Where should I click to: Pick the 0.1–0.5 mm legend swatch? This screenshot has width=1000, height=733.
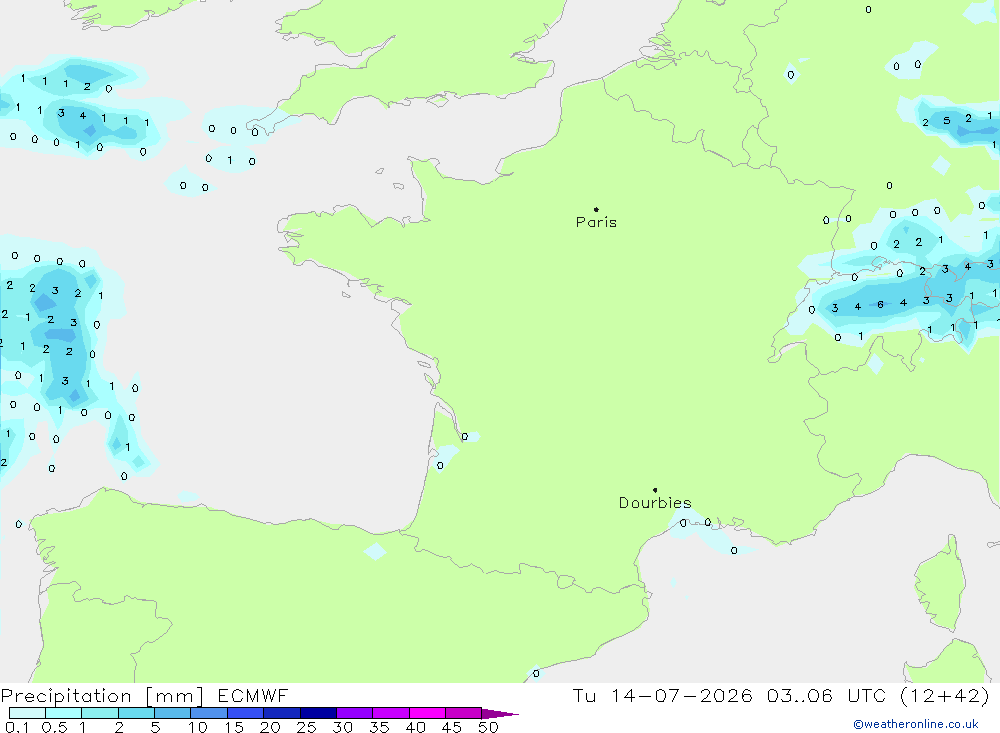click(27, 713)
